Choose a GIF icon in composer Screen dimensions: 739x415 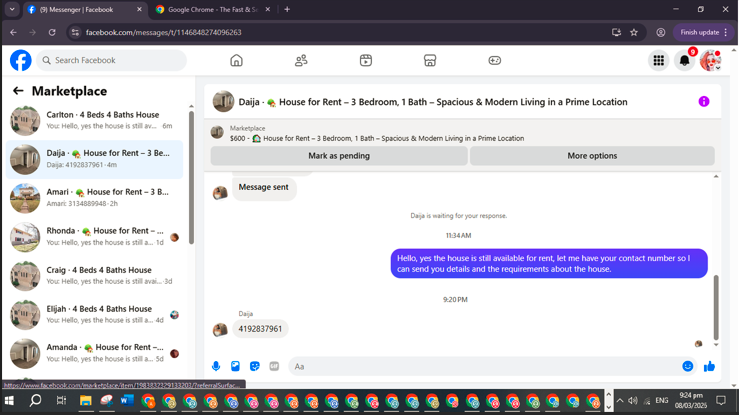(274, 366)
